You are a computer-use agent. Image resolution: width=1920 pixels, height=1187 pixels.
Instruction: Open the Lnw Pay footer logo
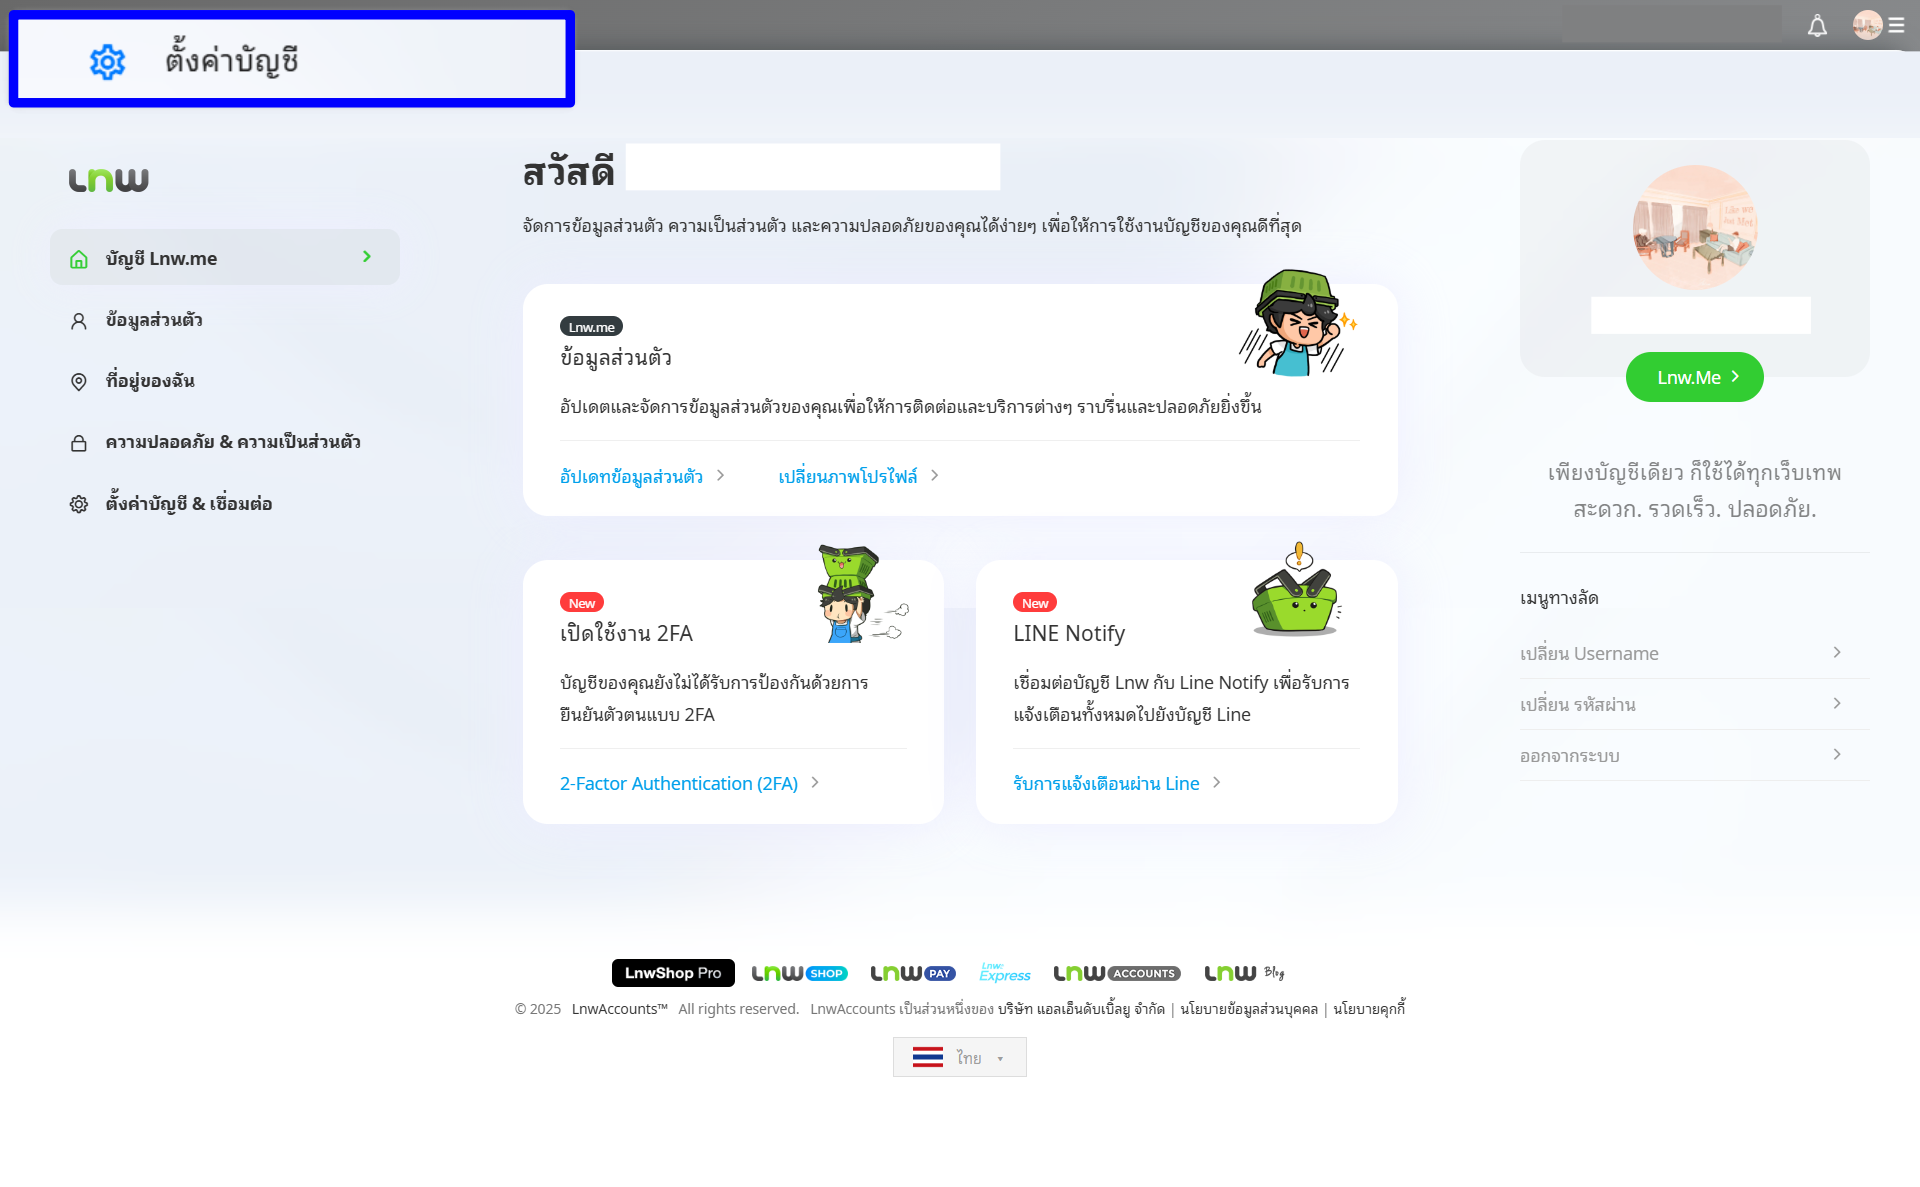[x=912, y=973]
